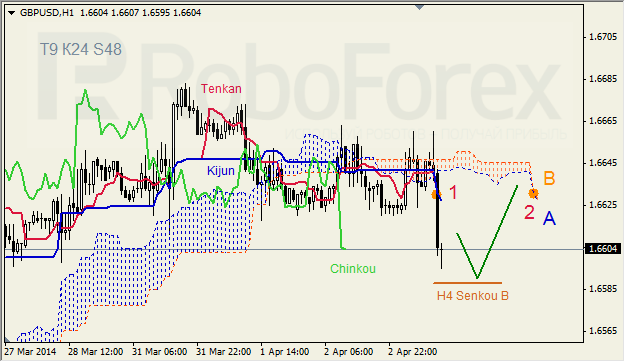Click the T9 K24 S48 parameters text
625x362 pixels.
click(x=81, y=49)
